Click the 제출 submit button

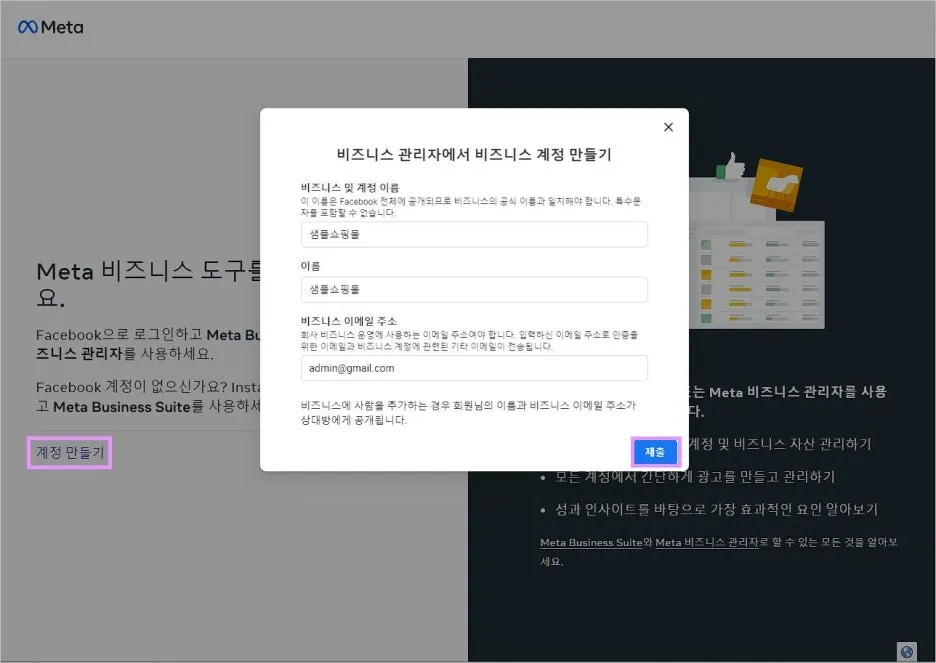point(655,452)
